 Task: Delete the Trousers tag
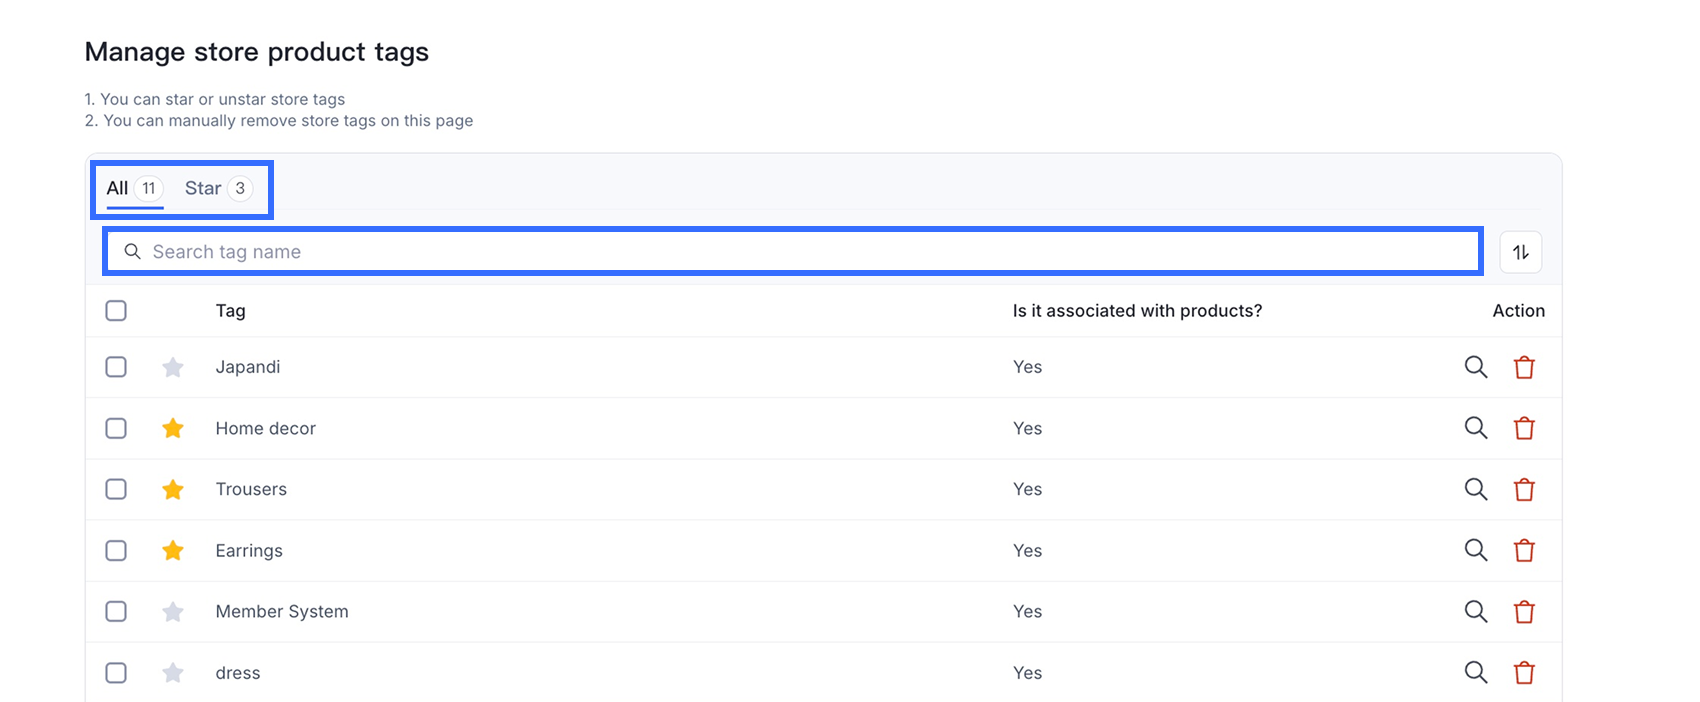click(x=1524, y=490)
